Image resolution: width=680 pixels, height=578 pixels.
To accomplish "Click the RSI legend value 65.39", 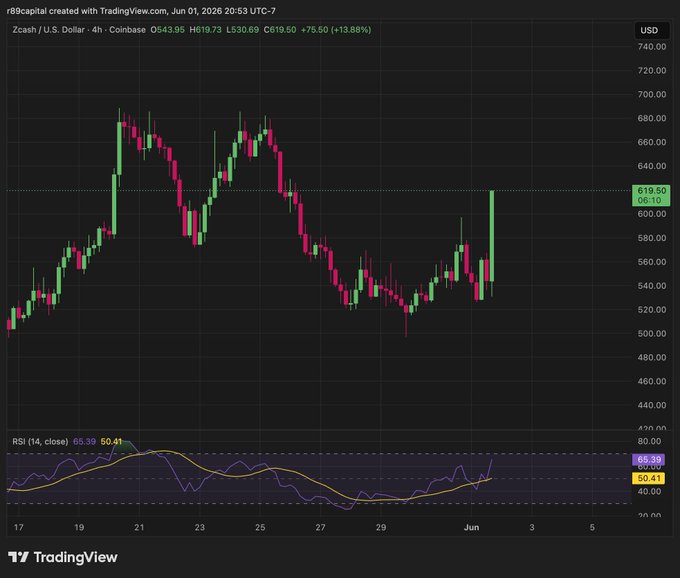I will pyautogui.click(x=84, y=441).
